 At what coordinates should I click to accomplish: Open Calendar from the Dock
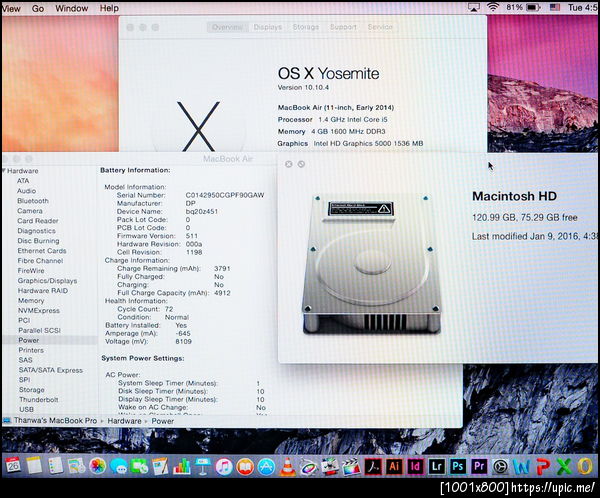click(13, 466)
